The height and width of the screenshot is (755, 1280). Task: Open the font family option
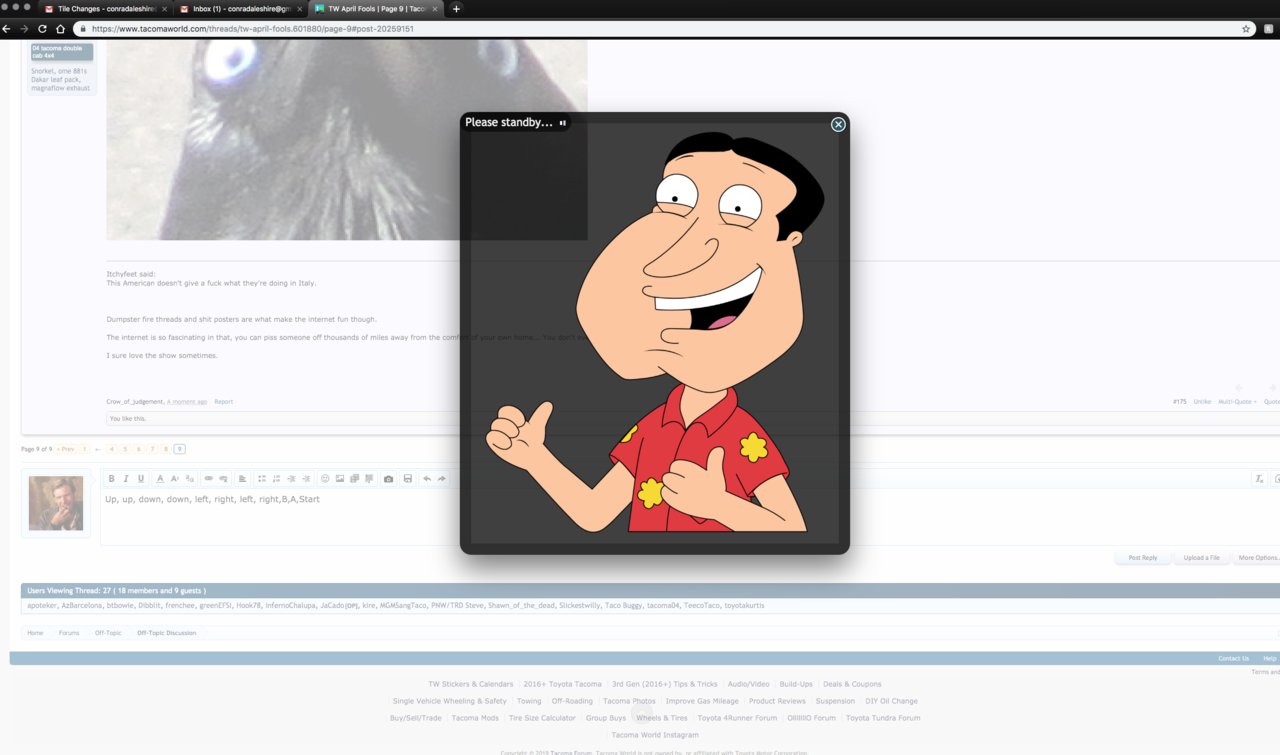[190, 479]
